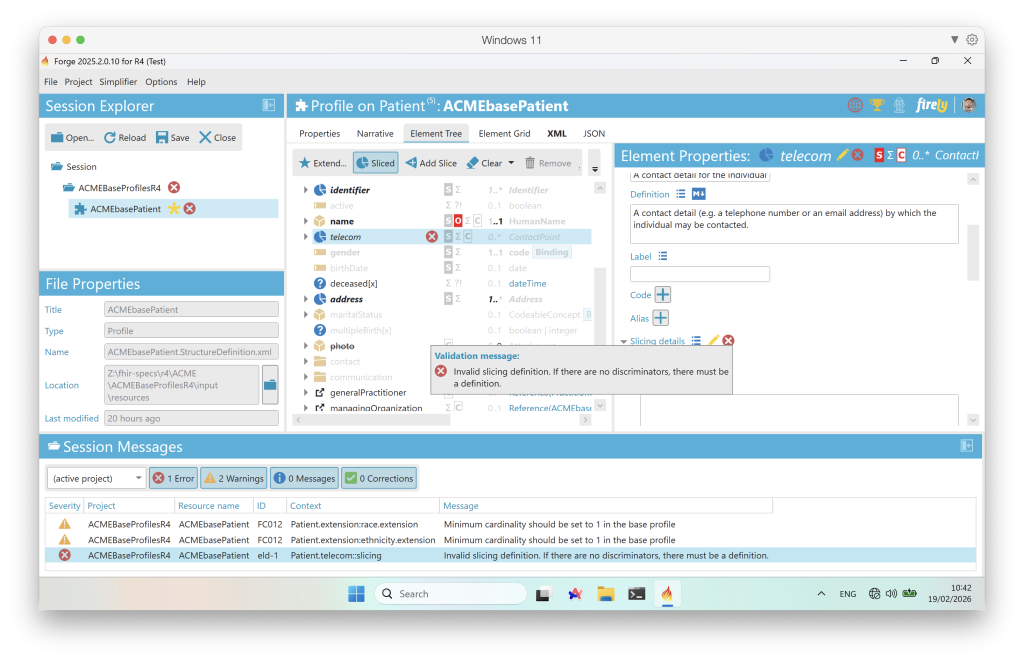
Task: Add an Alias with the plus button
Action: point(661,318)
